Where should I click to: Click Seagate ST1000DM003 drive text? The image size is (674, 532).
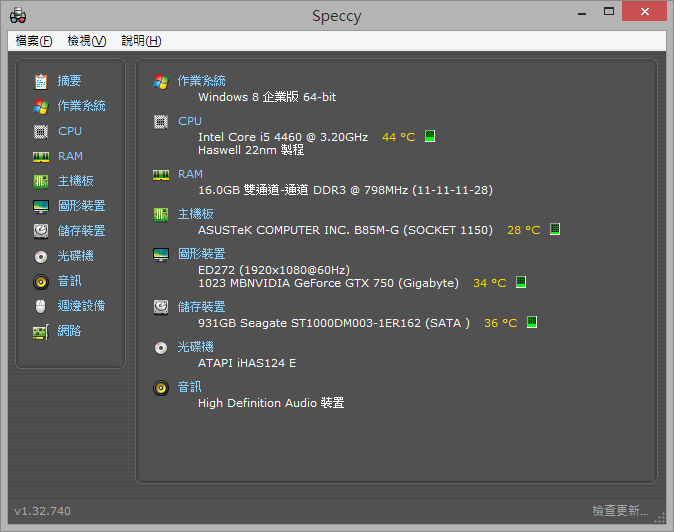click(x=334, y=323)
